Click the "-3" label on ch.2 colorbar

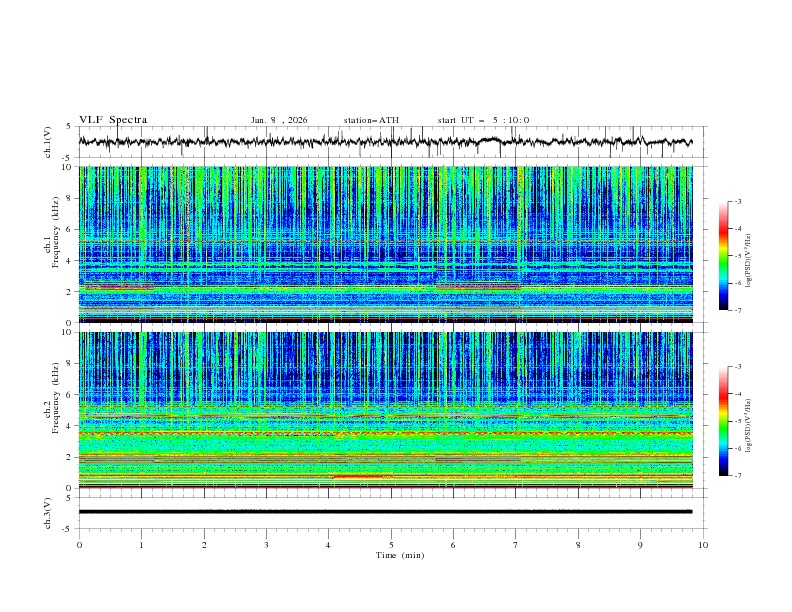pyautogui.click(x=737, y=367)
